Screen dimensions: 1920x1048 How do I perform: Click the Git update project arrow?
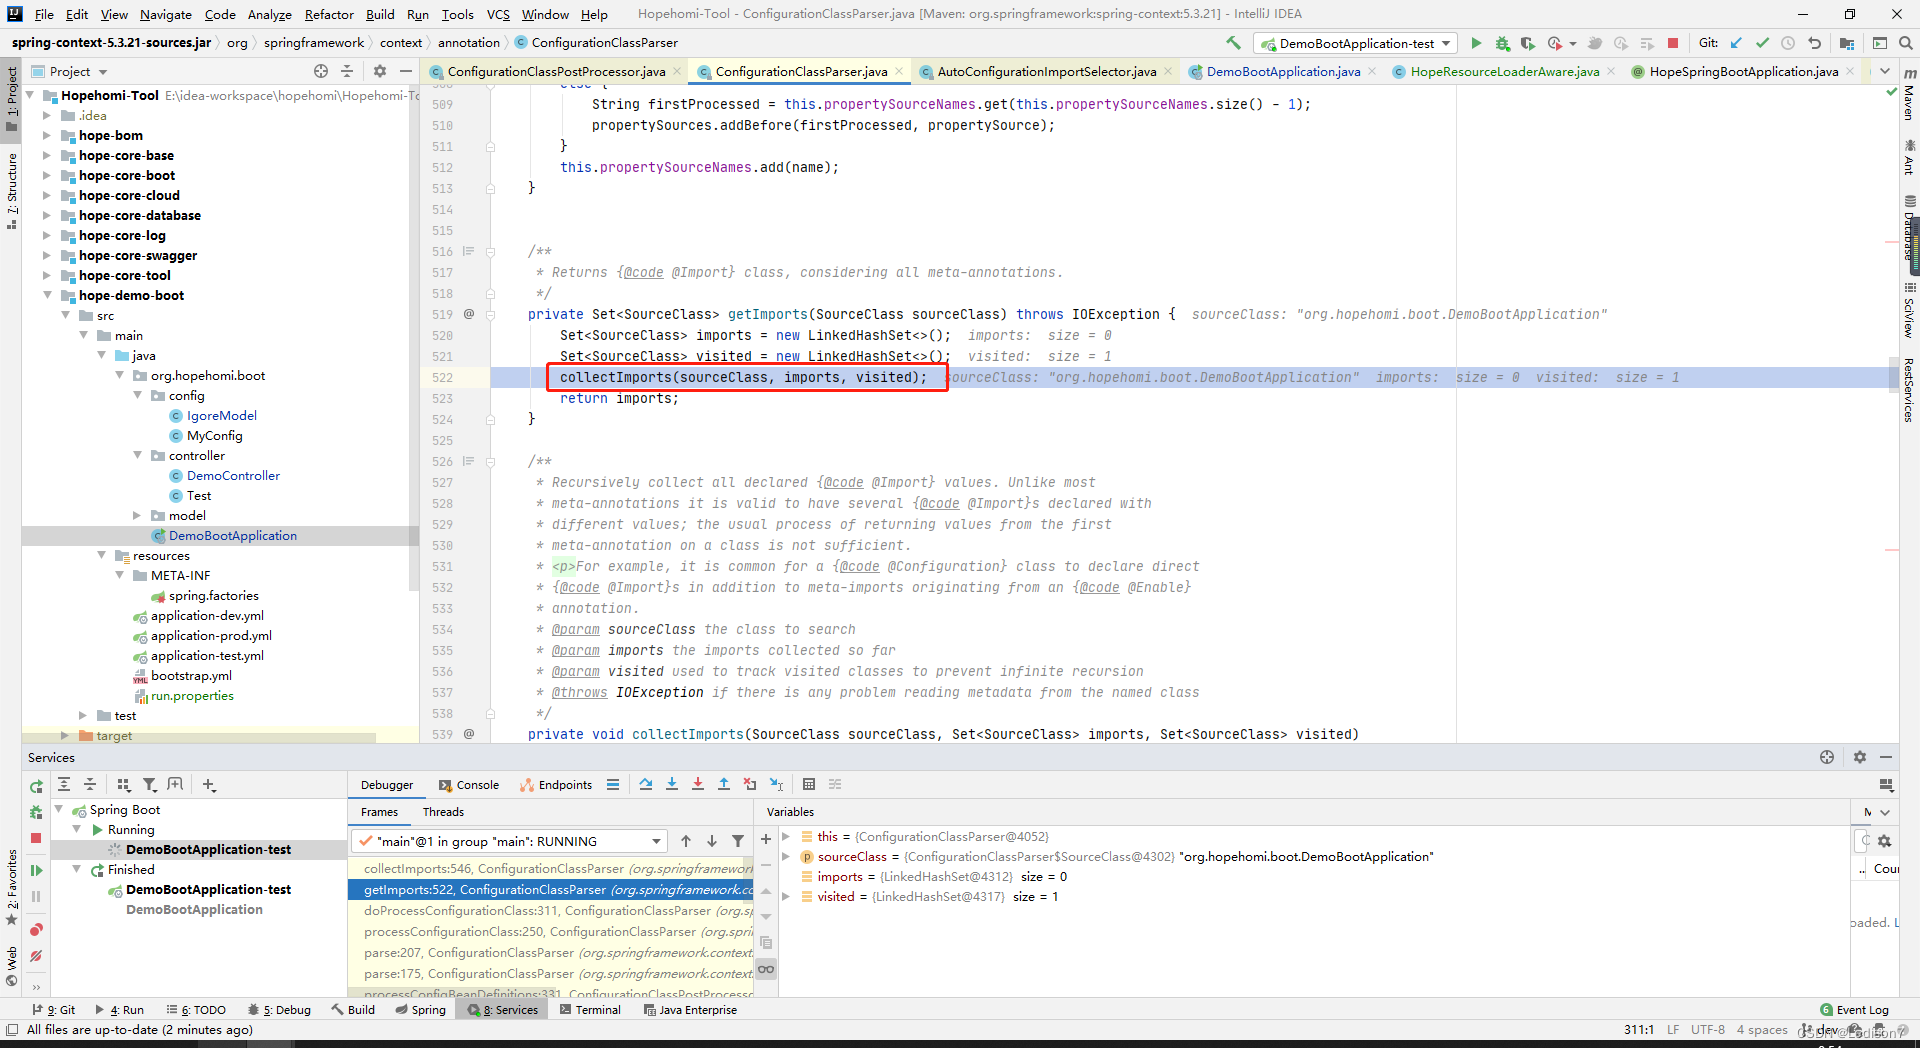click(x=1737, y=43)
